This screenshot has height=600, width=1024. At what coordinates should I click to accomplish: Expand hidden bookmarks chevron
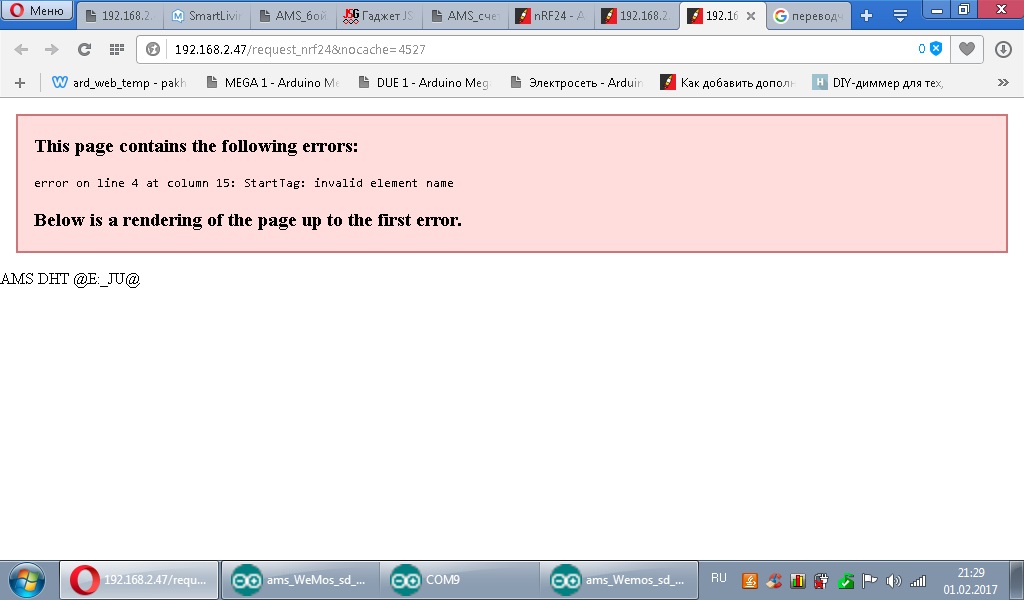(x=1003, y=82)
